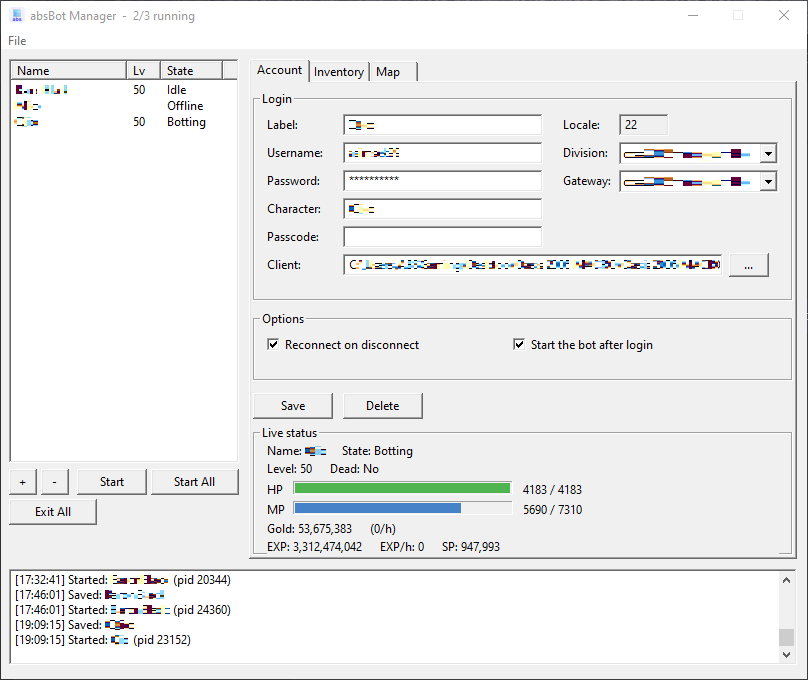Open the Gateway dropdown arrow
Viewport: 808px width, 680px height.
768,181
